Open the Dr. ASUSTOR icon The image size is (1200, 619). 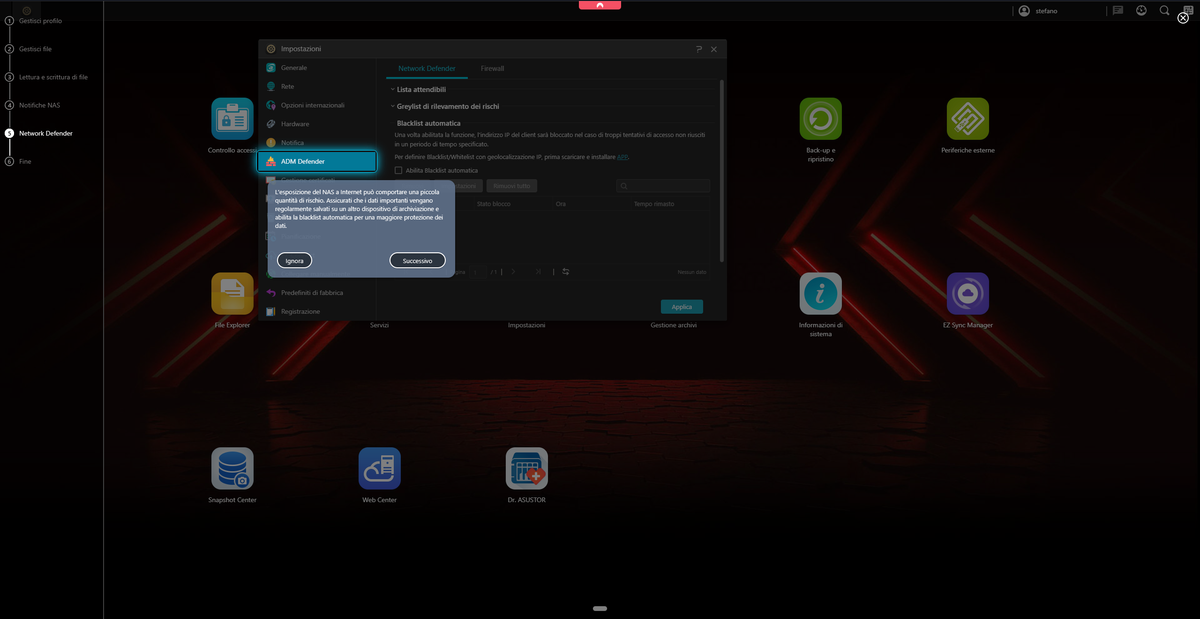click(x=526, y=468)
